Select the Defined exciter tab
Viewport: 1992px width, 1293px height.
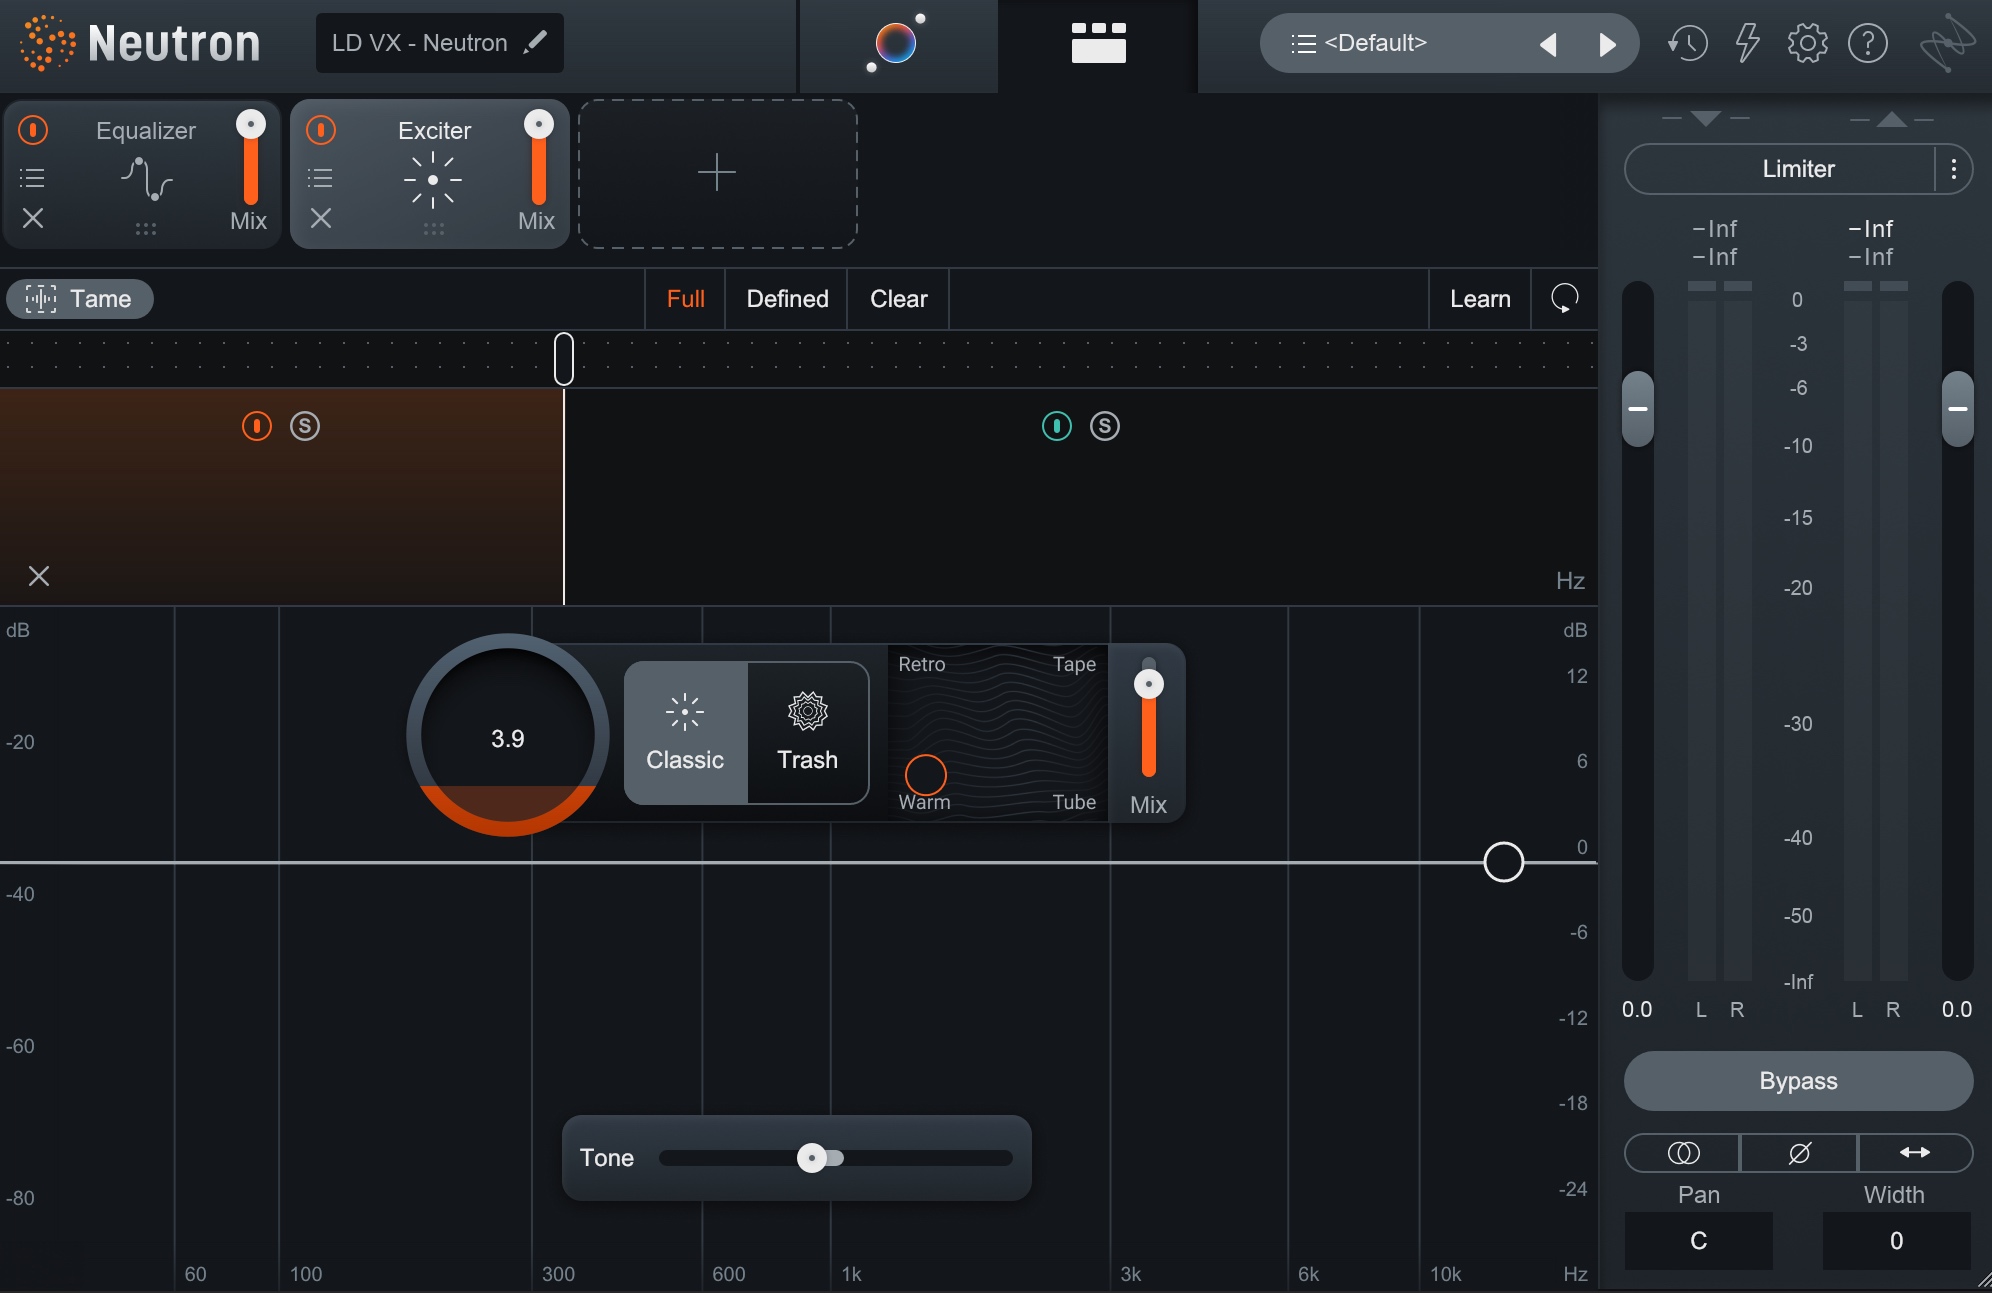pyautogui.click(x=787, y=299)
